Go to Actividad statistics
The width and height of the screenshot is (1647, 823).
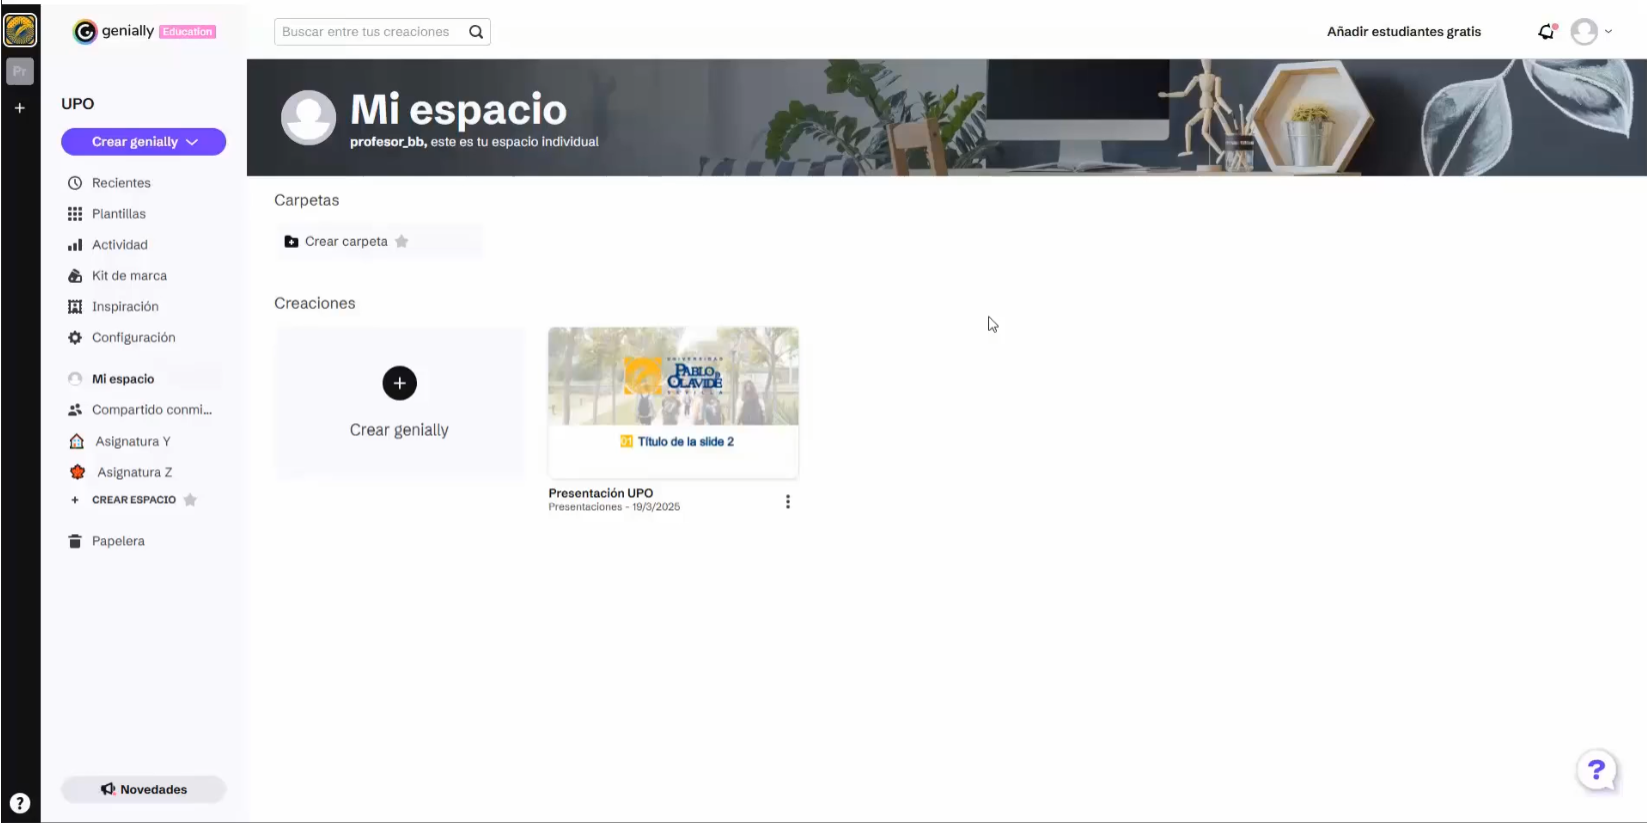click(x=119, y=245)
